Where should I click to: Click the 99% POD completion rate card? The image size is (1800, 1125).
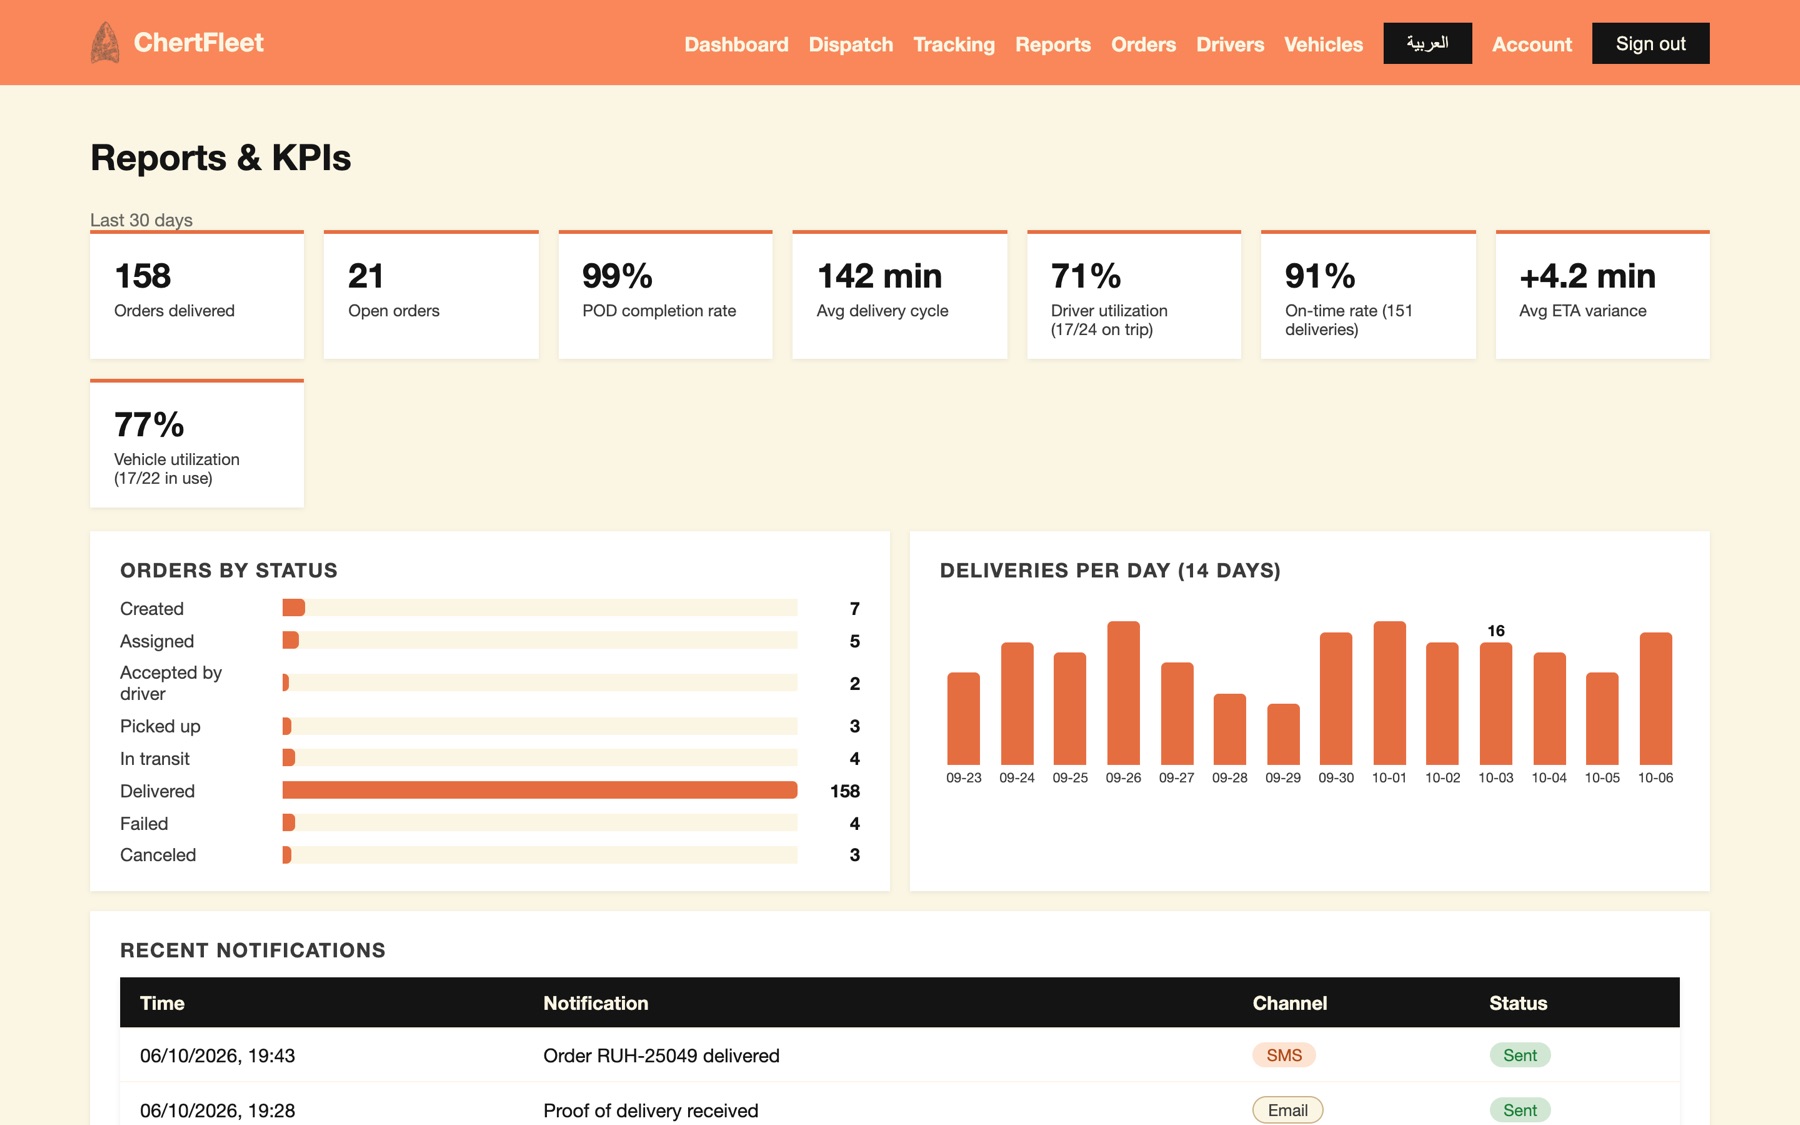pyautogui.click(x=665, y=295)
